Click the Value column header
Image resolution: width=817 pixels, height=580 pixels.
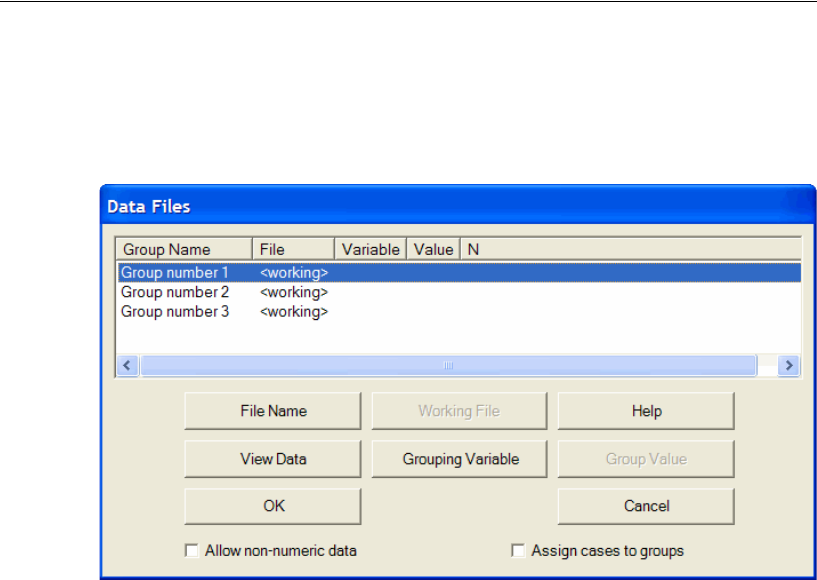tap(433, 249)
